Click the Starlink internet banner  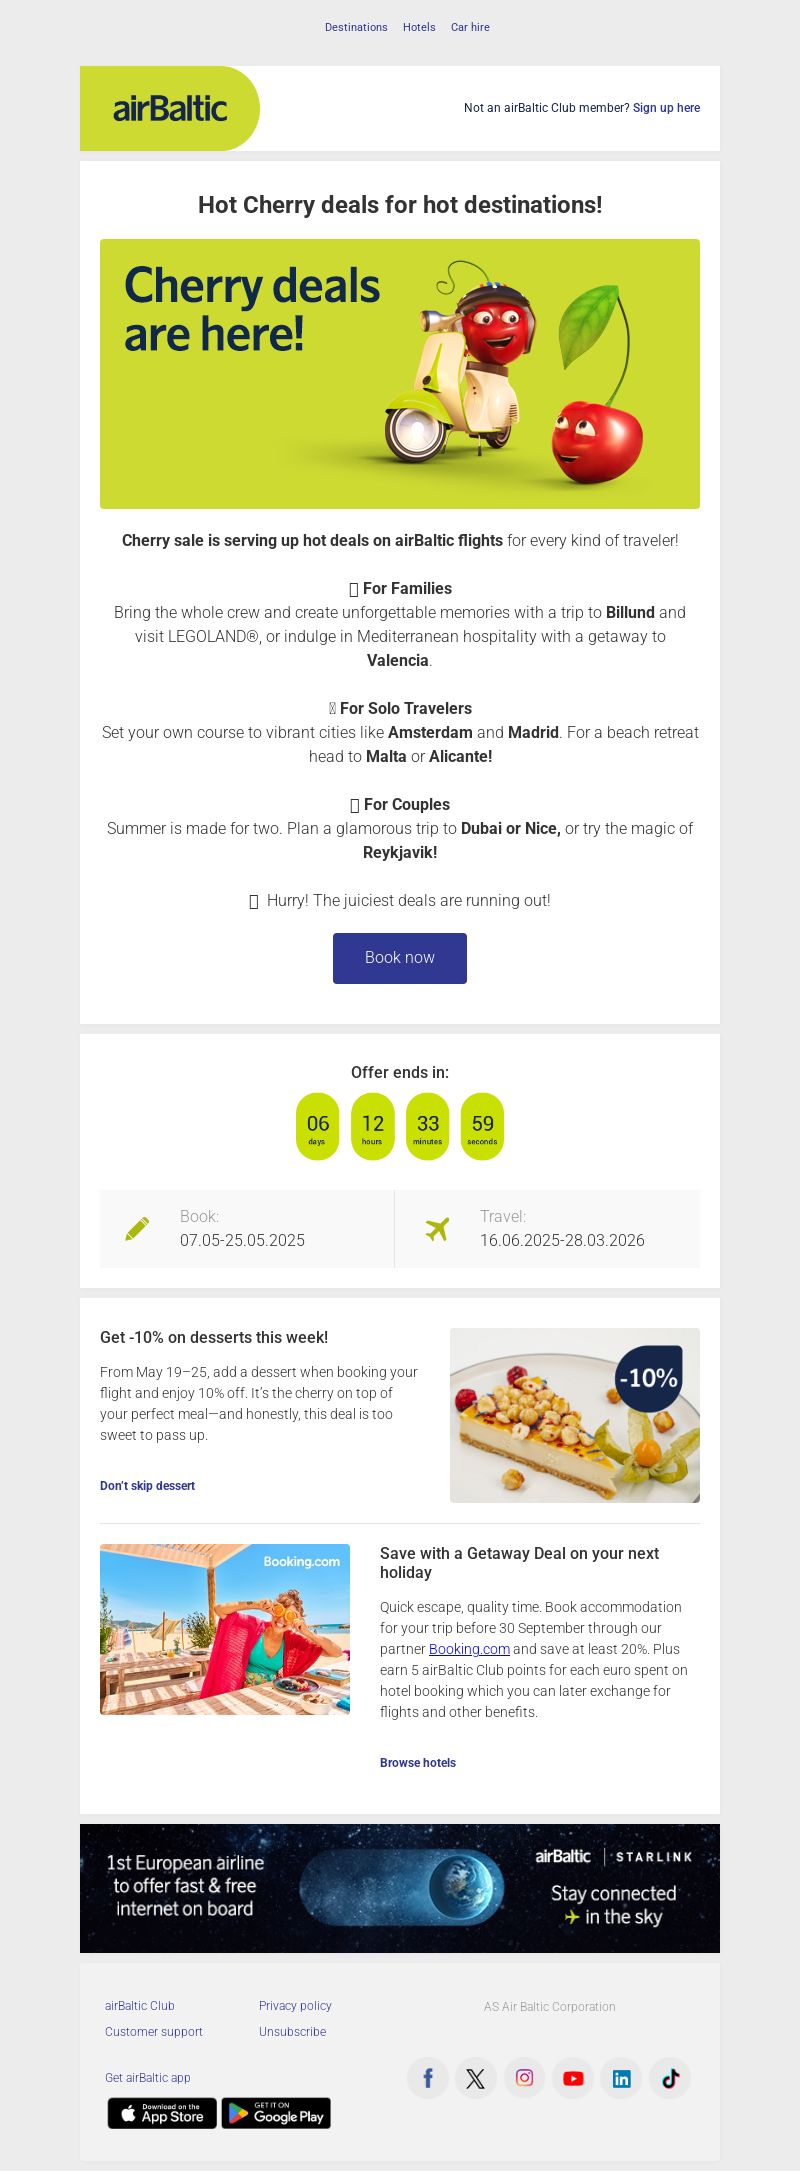[x=400, y=1888]
